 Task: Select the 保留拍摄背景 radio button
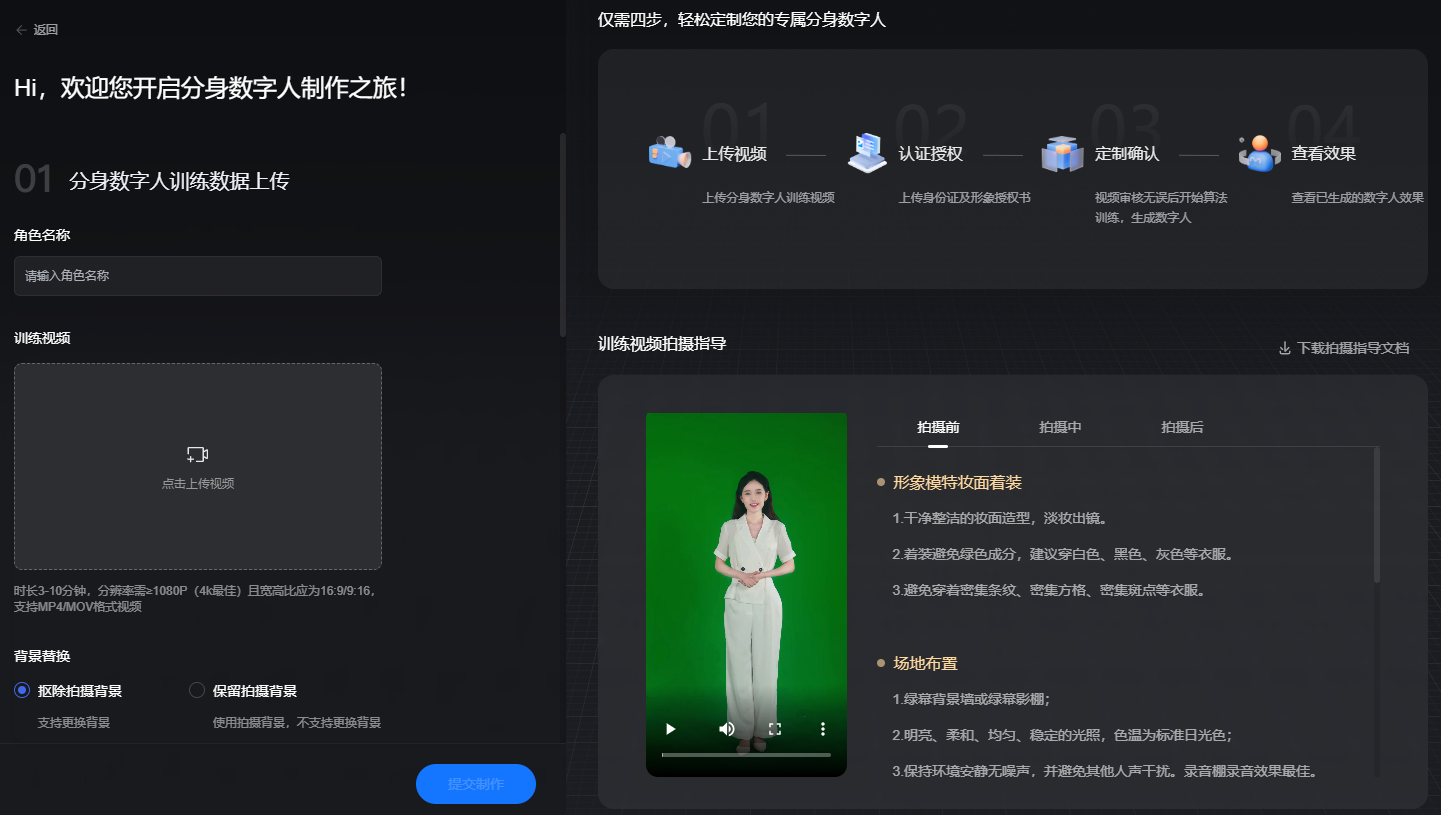[197, 690]
